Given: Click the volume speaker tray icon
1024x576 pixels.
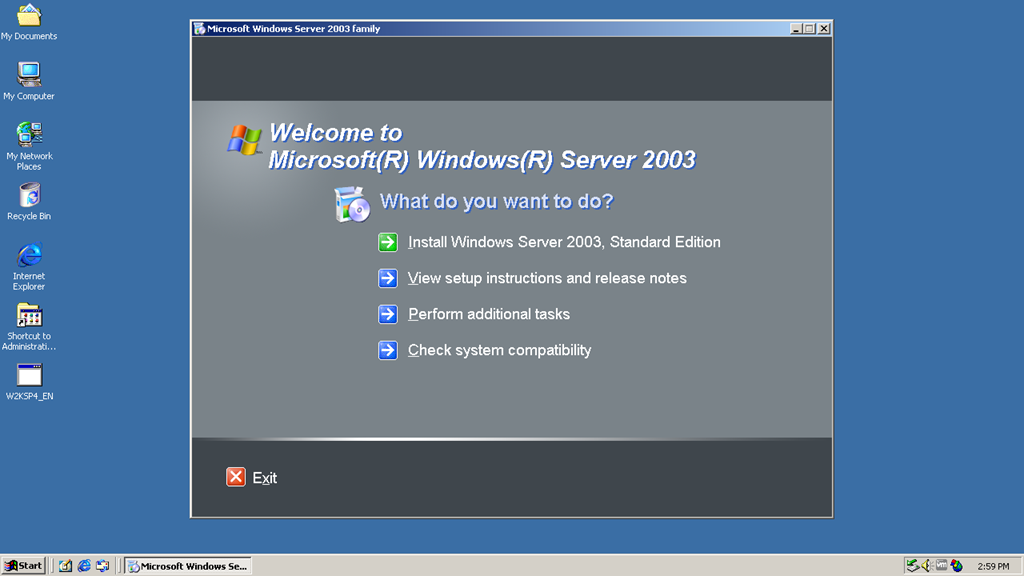Looking at the screenshot, I should click(927, 566).
